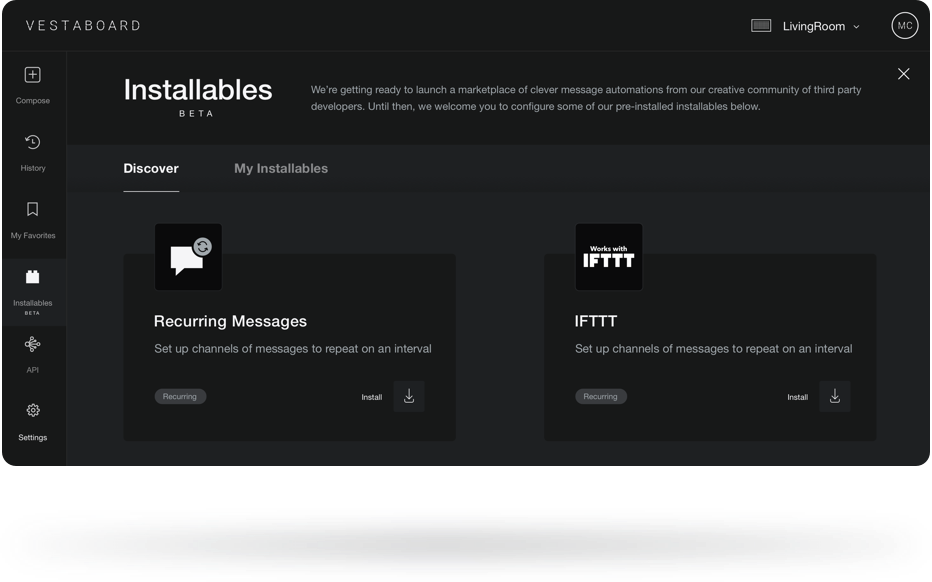Click download icon on IFTTT card
The height and width of the screenshot is (582, 932).
click(835, 397)
